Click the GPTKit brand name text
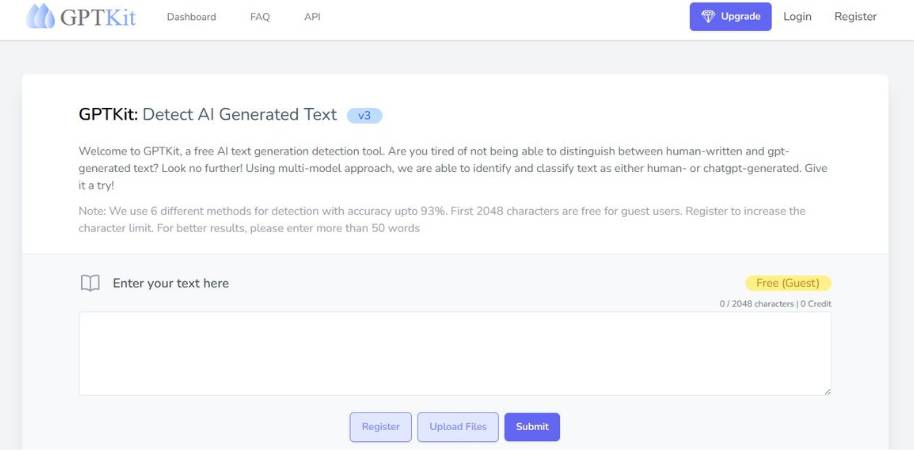 98,17
